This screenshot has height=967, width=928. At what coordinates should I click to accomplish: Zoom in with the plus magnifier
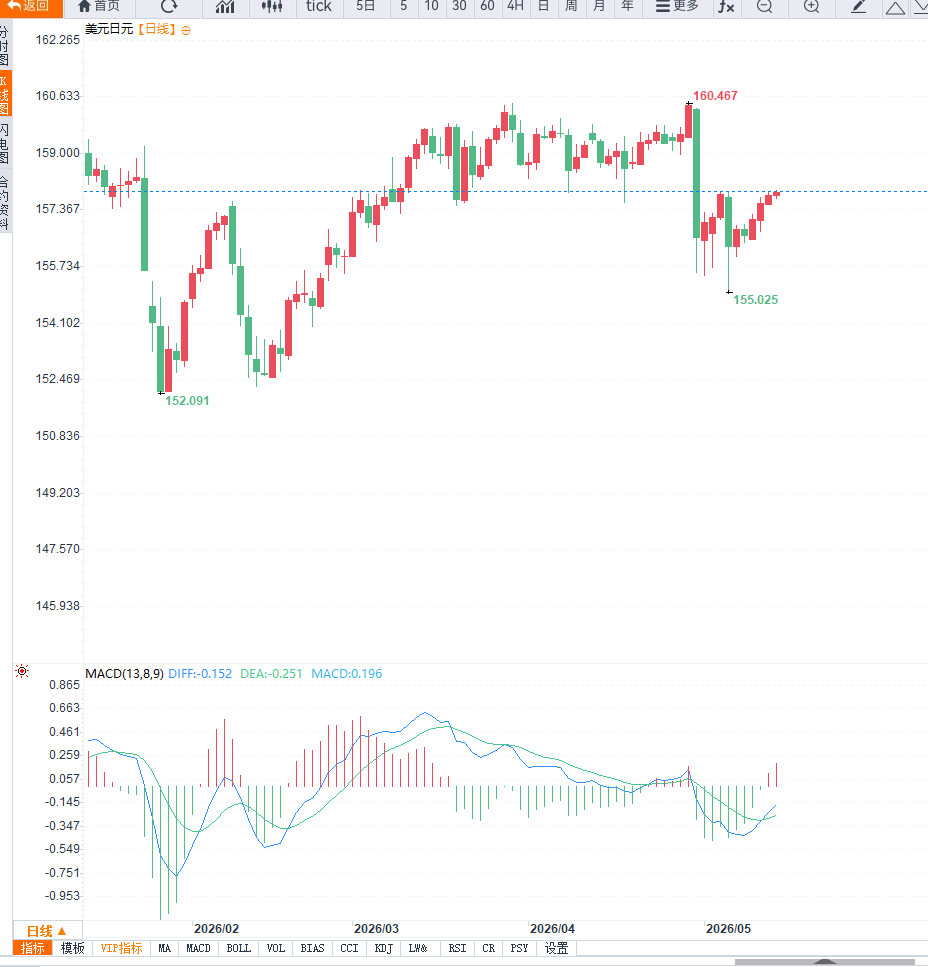pos(811,7)
